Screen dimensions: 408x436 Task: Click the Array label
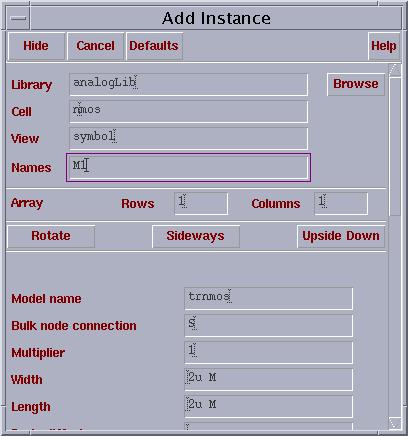(x=27, y=203)
